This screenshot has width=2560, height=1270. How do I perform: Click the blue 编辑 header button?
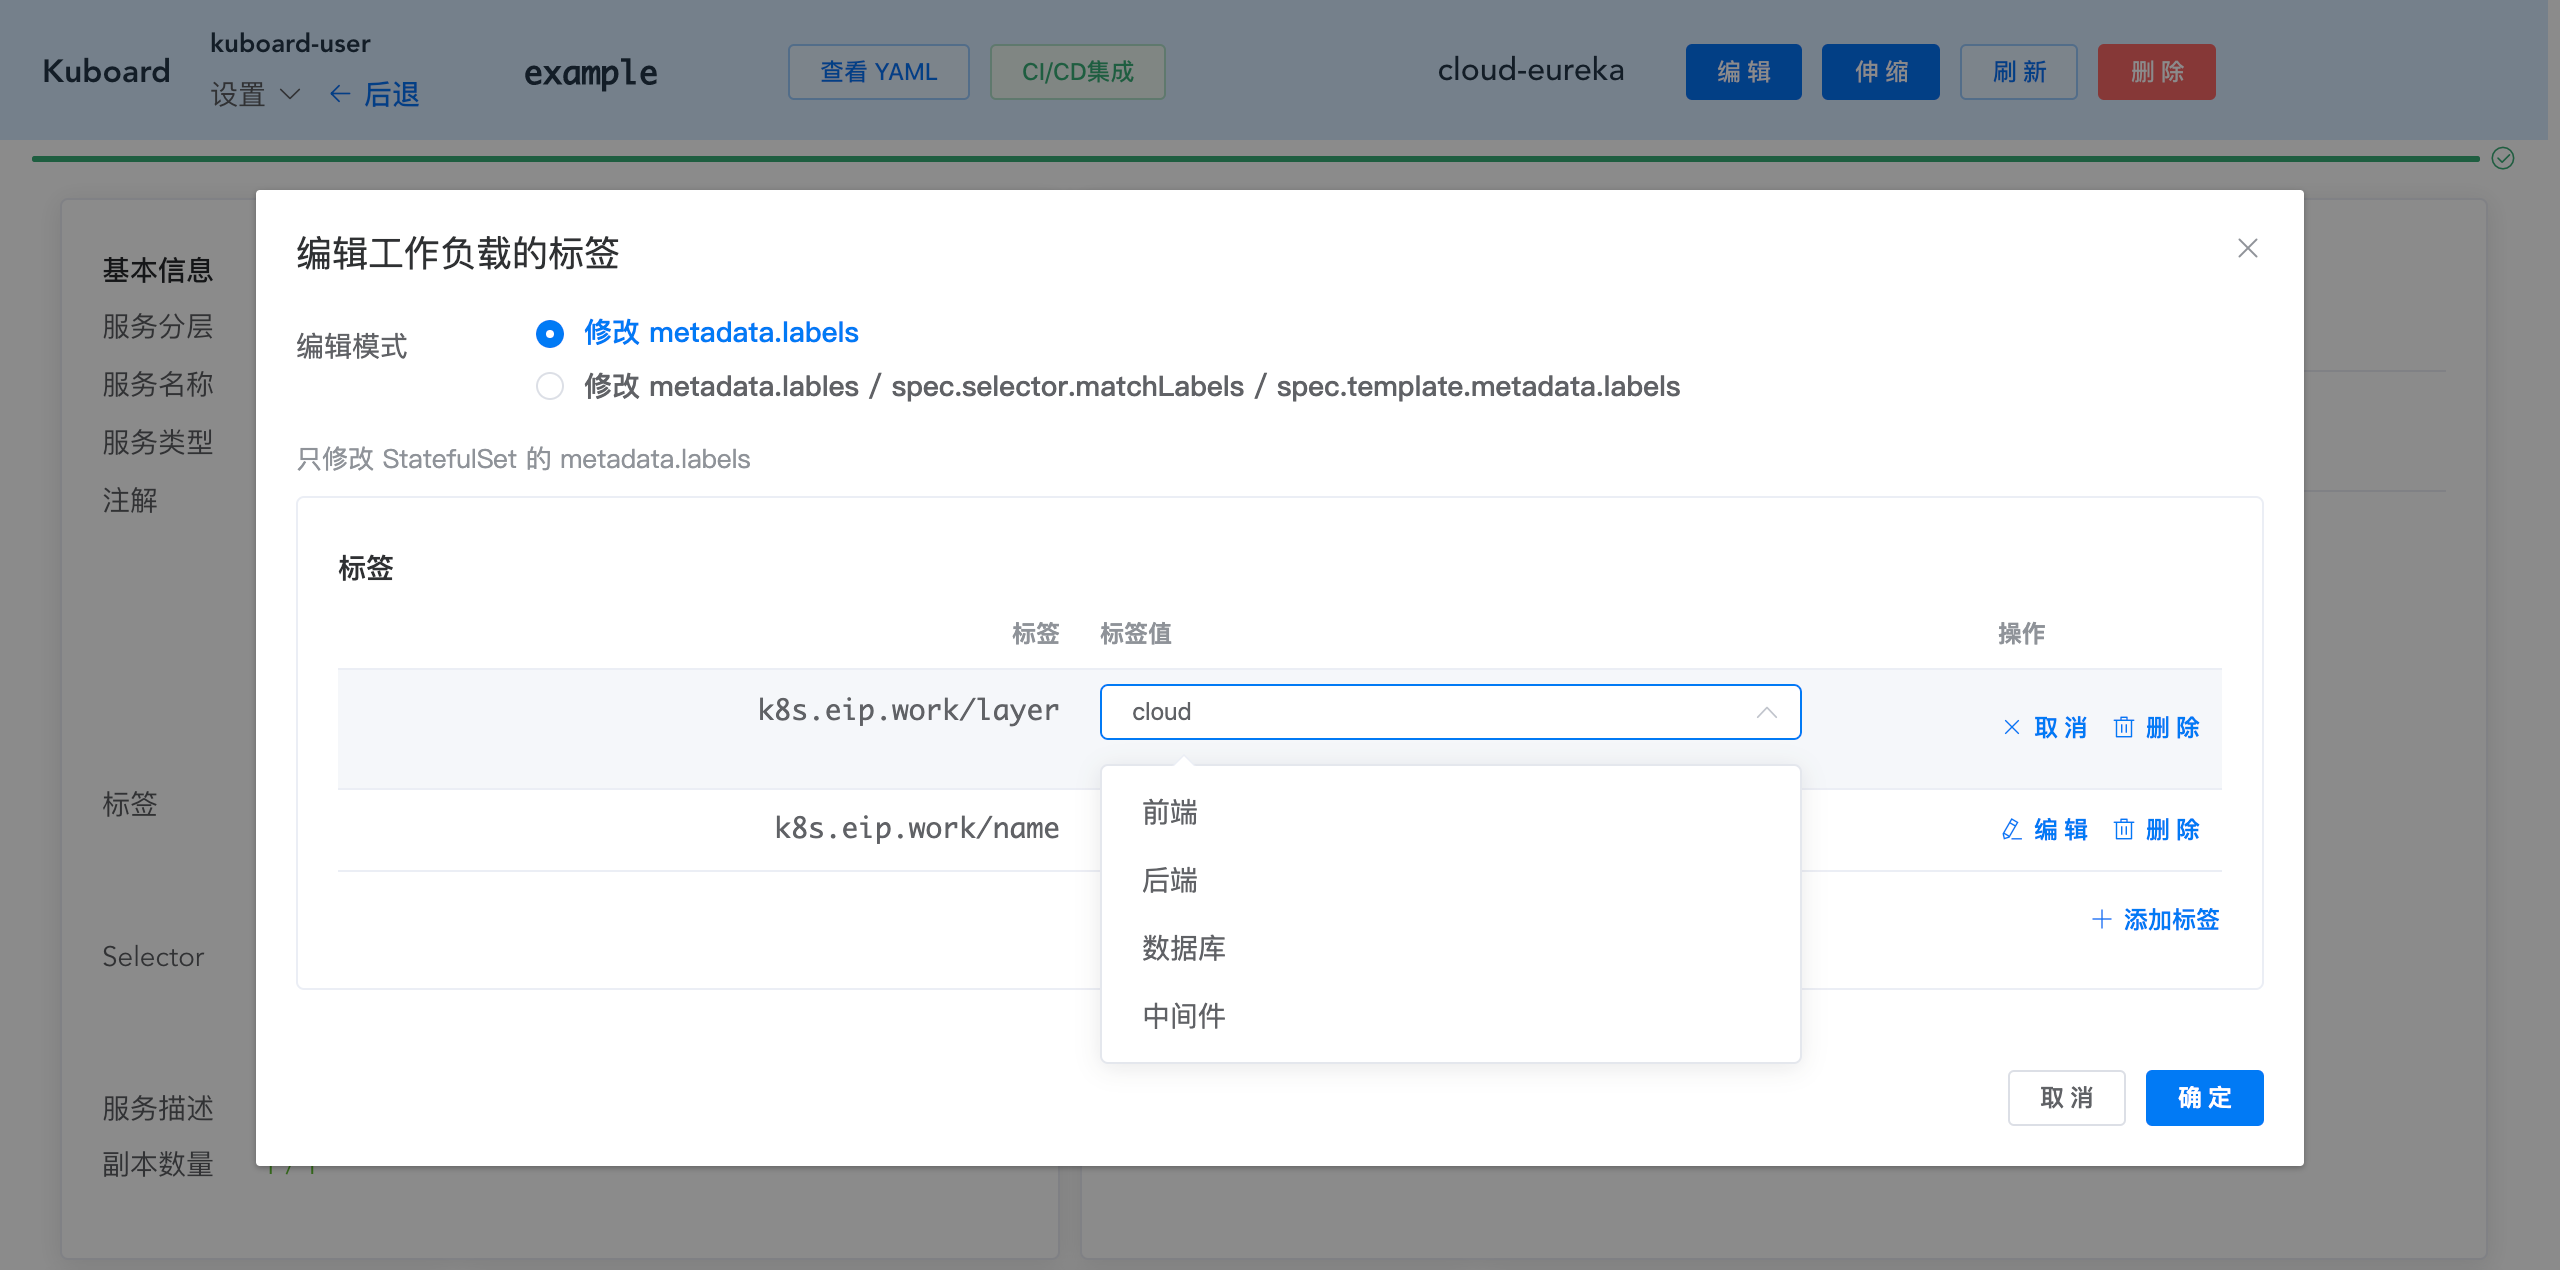coord(1744,72)
